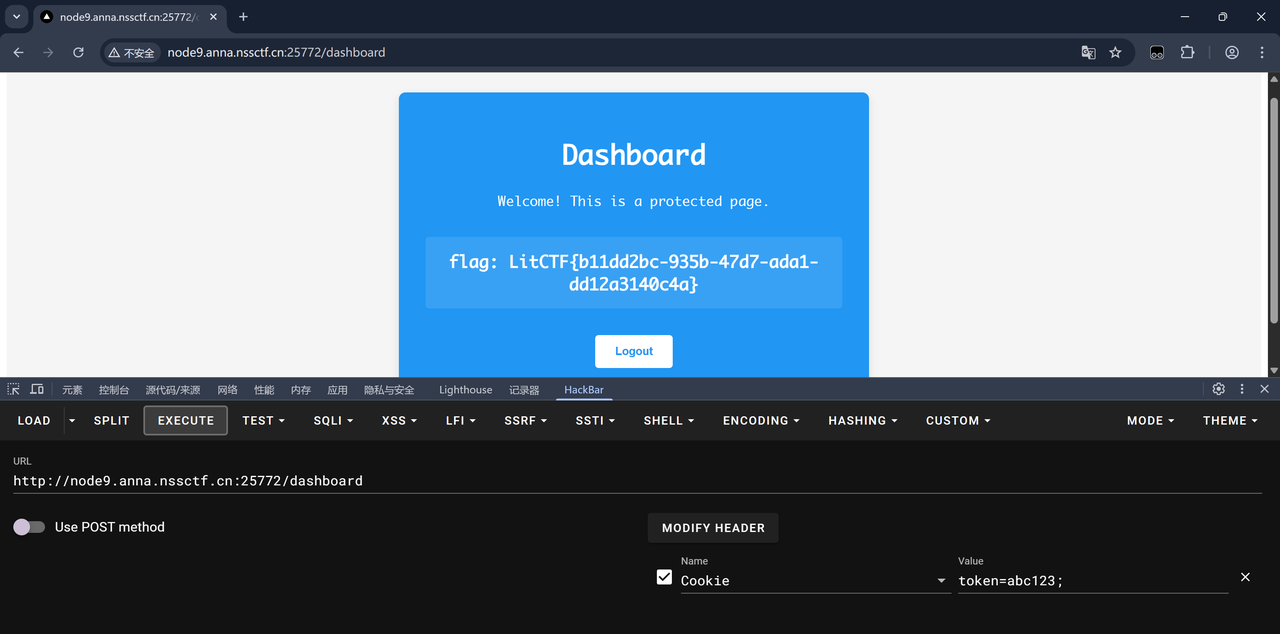The image size is (1280, 634).
Task: Open the SHELL dropdown menu
Action: (x=669, y=421)
